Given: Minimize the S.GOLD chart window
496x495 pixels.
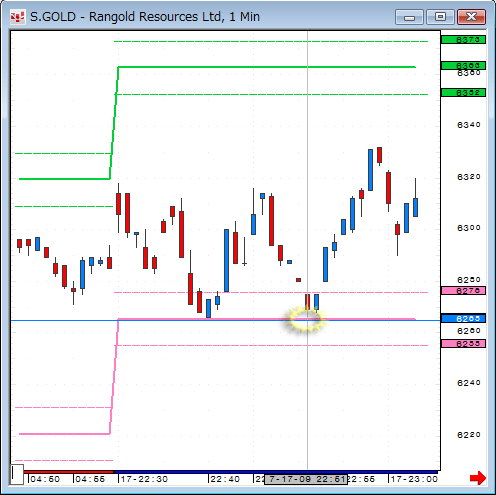Looking at the screenshot, I should (409, 17).
